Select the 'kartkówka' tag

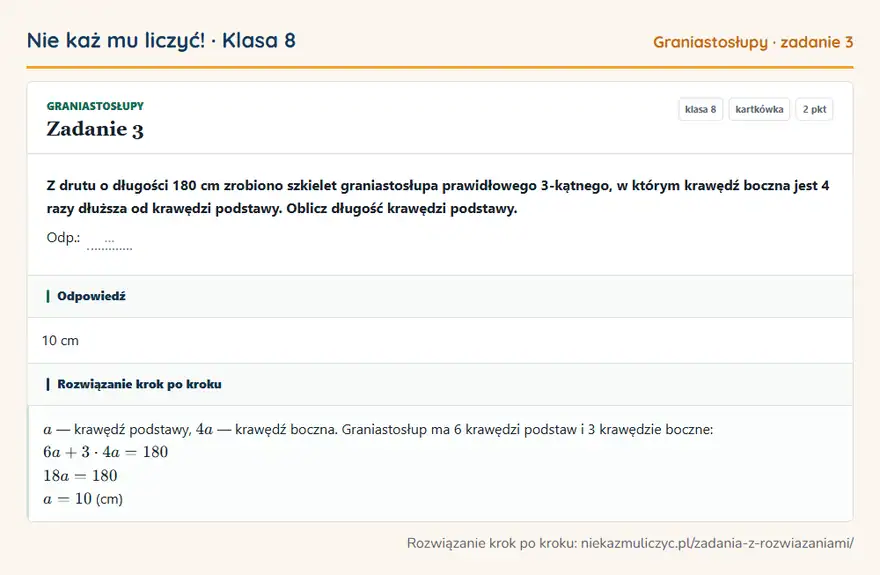pyautogui.click(x=759, y=109)
